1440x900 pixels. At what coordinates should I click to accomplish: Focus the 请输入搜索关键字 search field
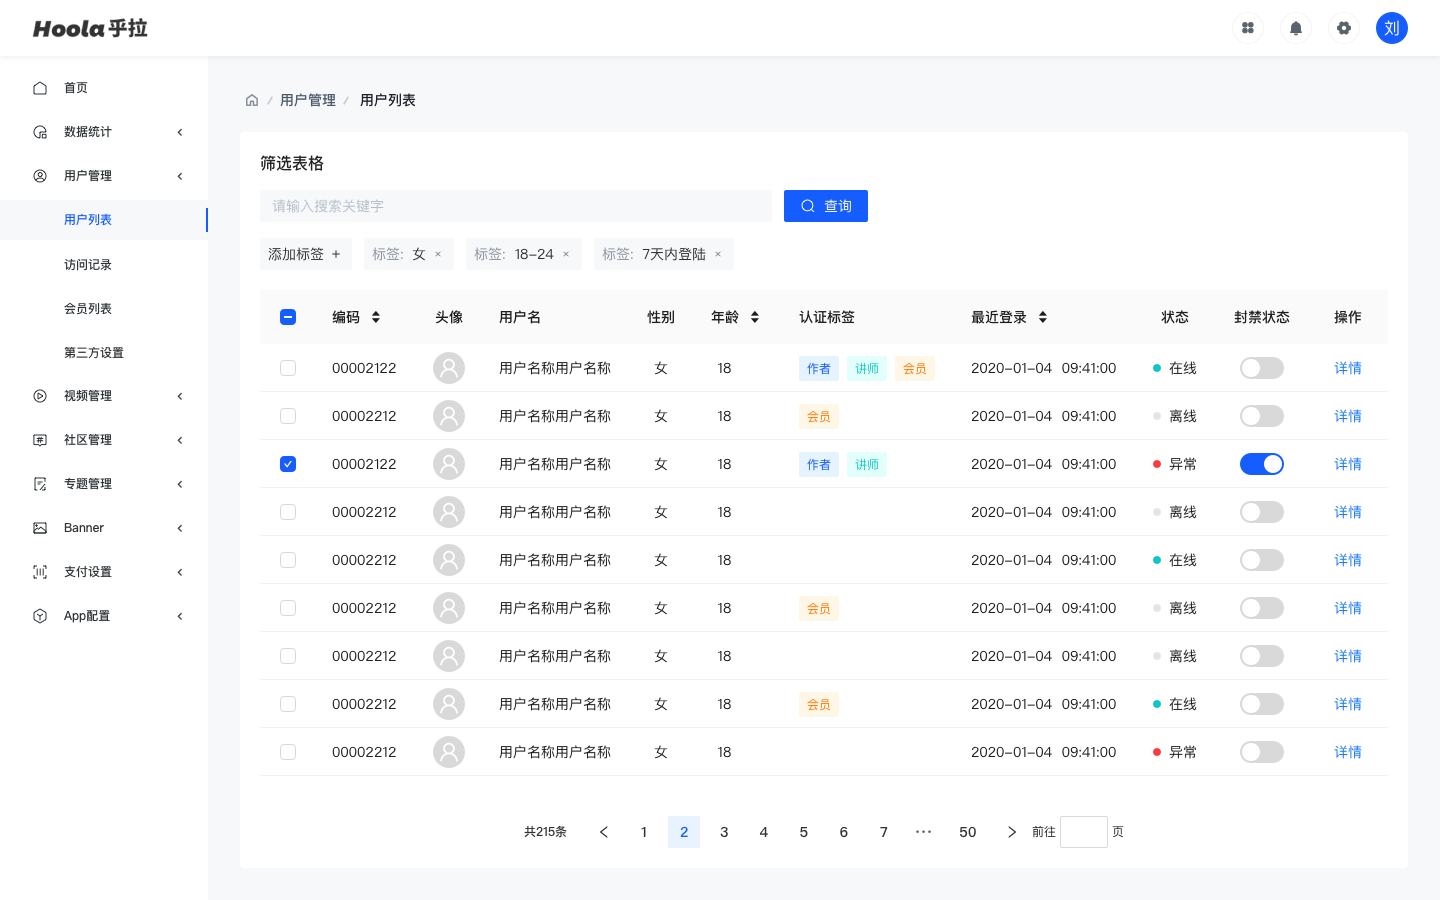pos(516,206)
